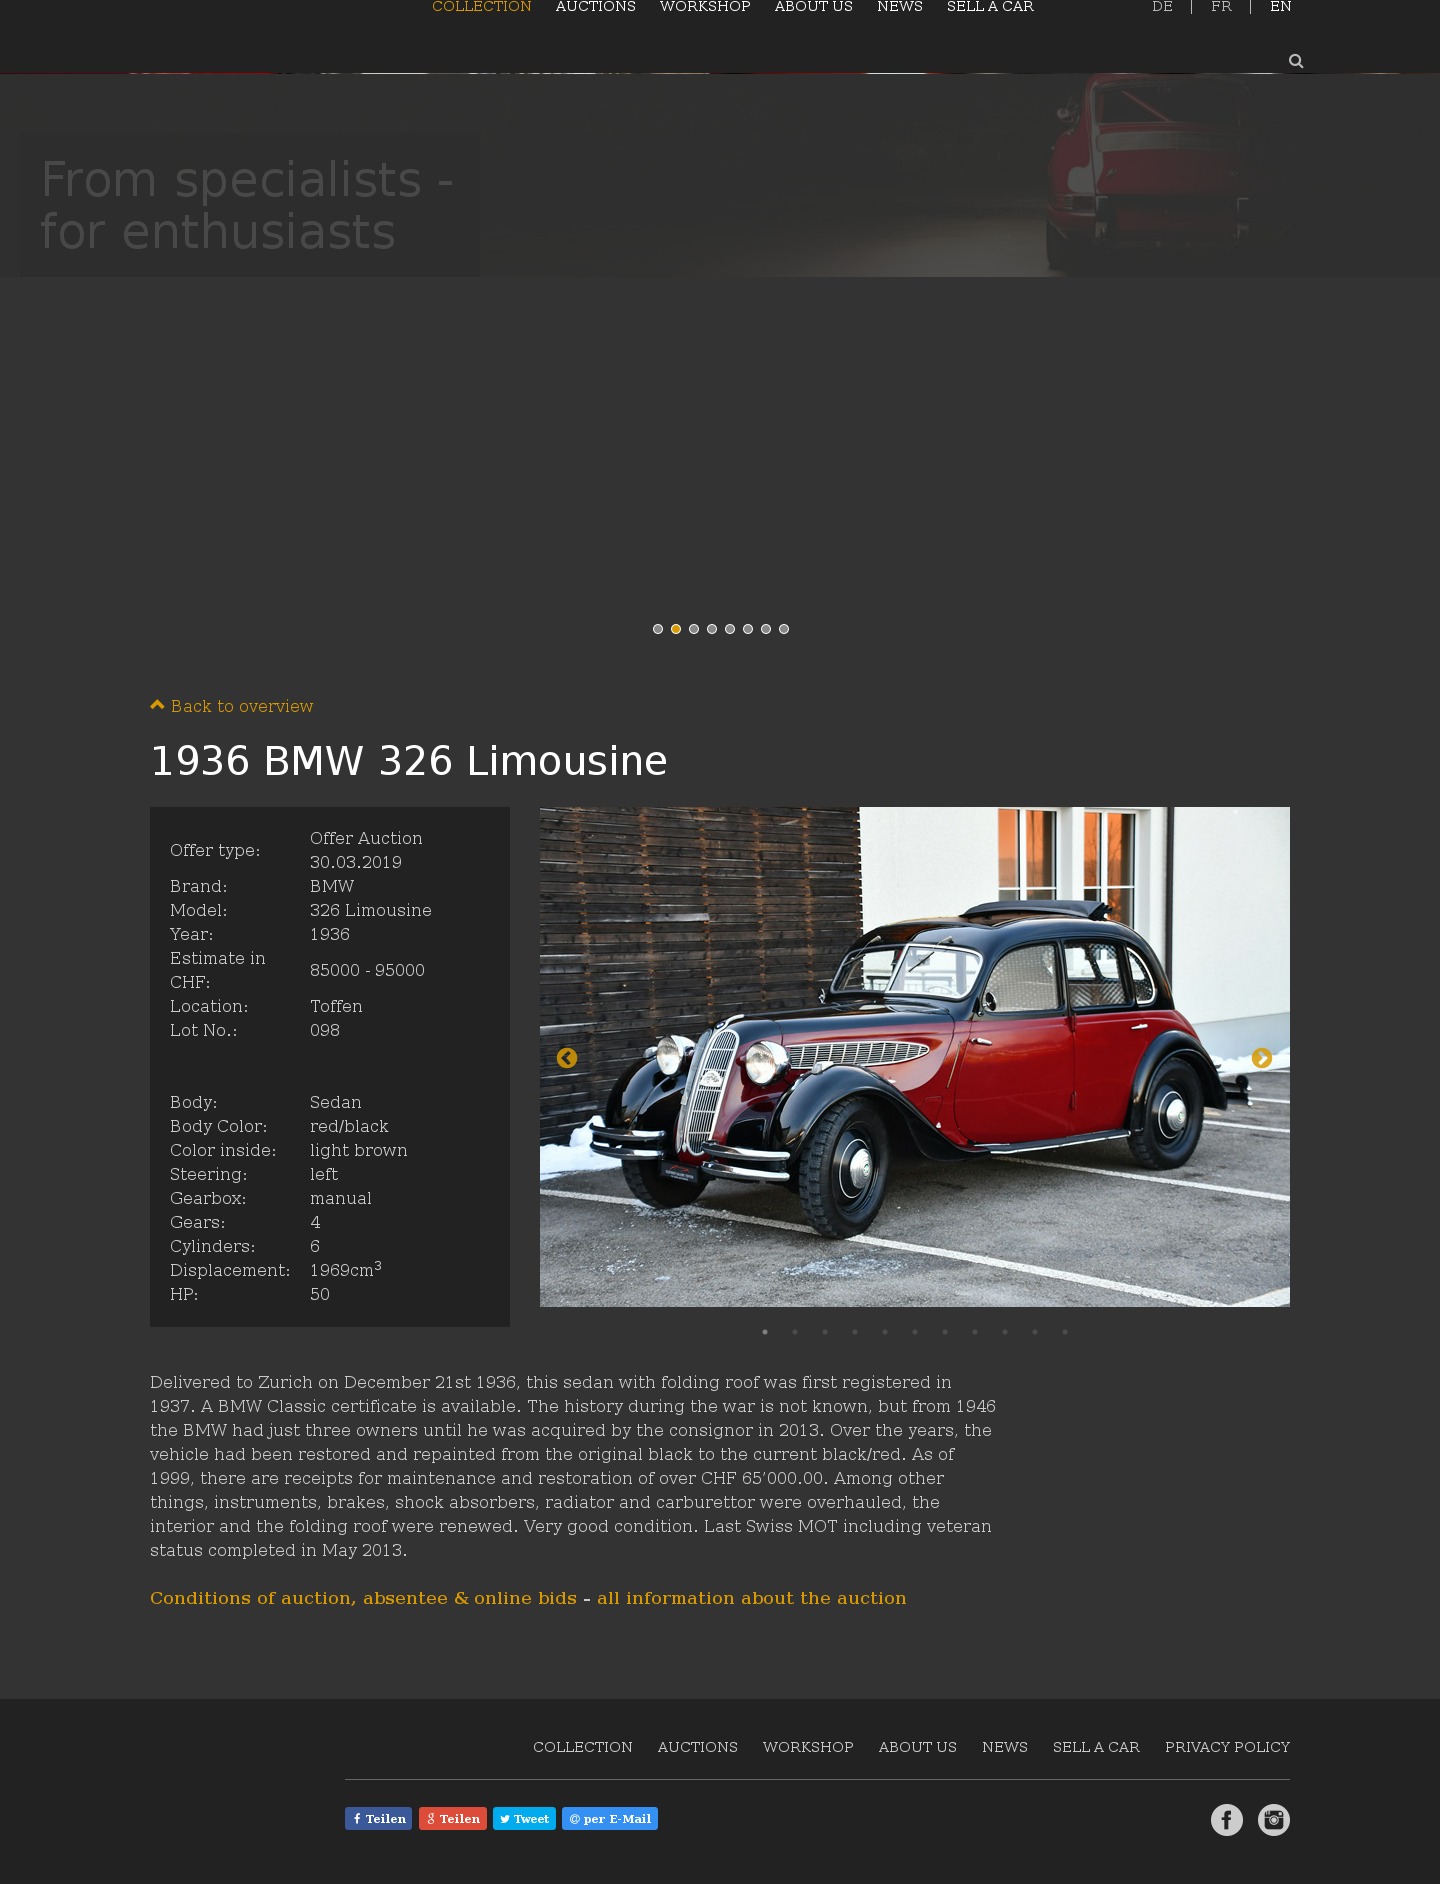Switch language to FR
The width and height of the screenshot is (1440, 1884).
tap(1221, 7)
